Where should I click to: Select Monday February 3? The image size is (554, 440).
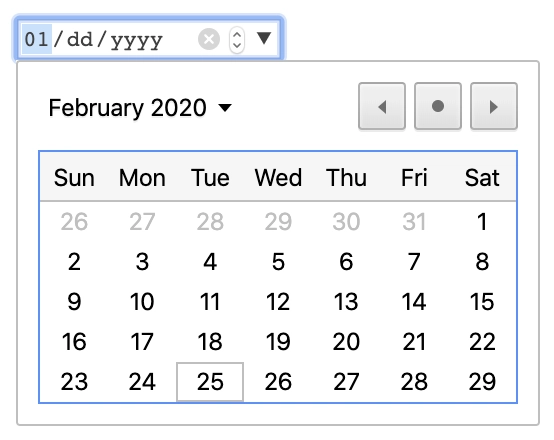(142, 262)
